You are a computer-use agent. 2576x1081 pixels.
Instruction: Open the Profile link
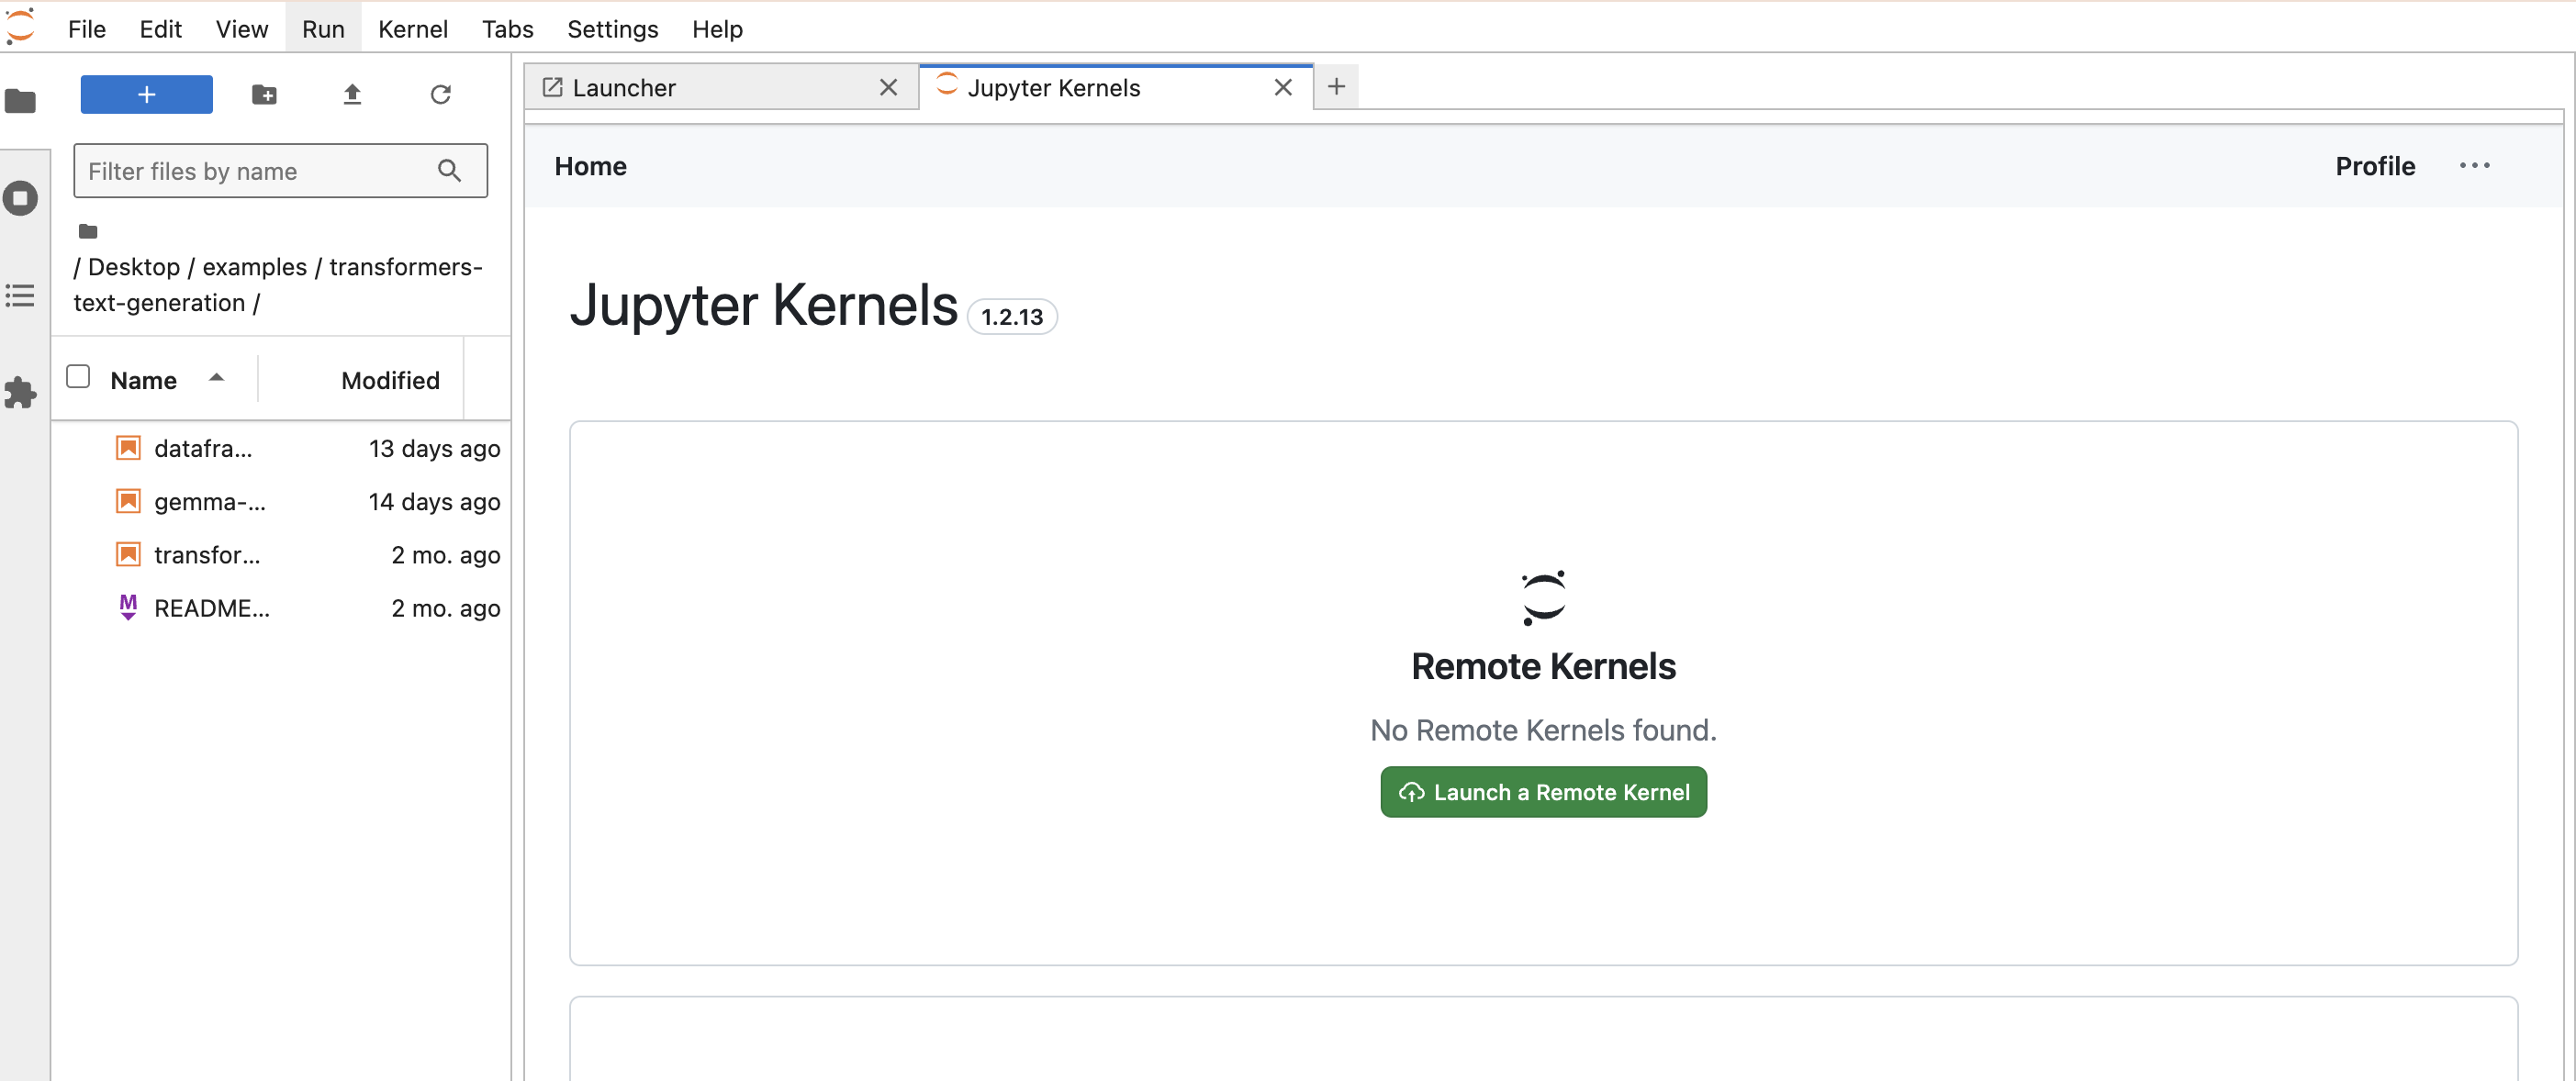(x=2375, y=166)
